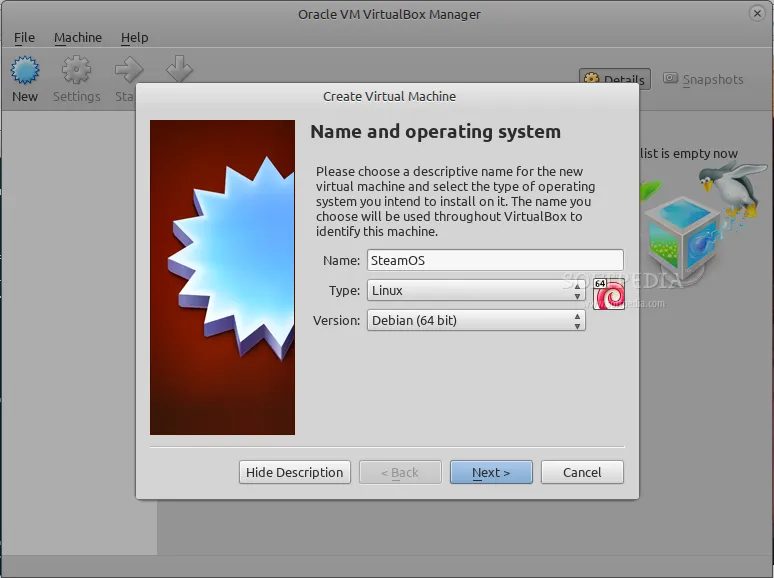Click the Snapshots camera icon
The height and width of the screenshot is (578, 774).
[x=670, y=79]
